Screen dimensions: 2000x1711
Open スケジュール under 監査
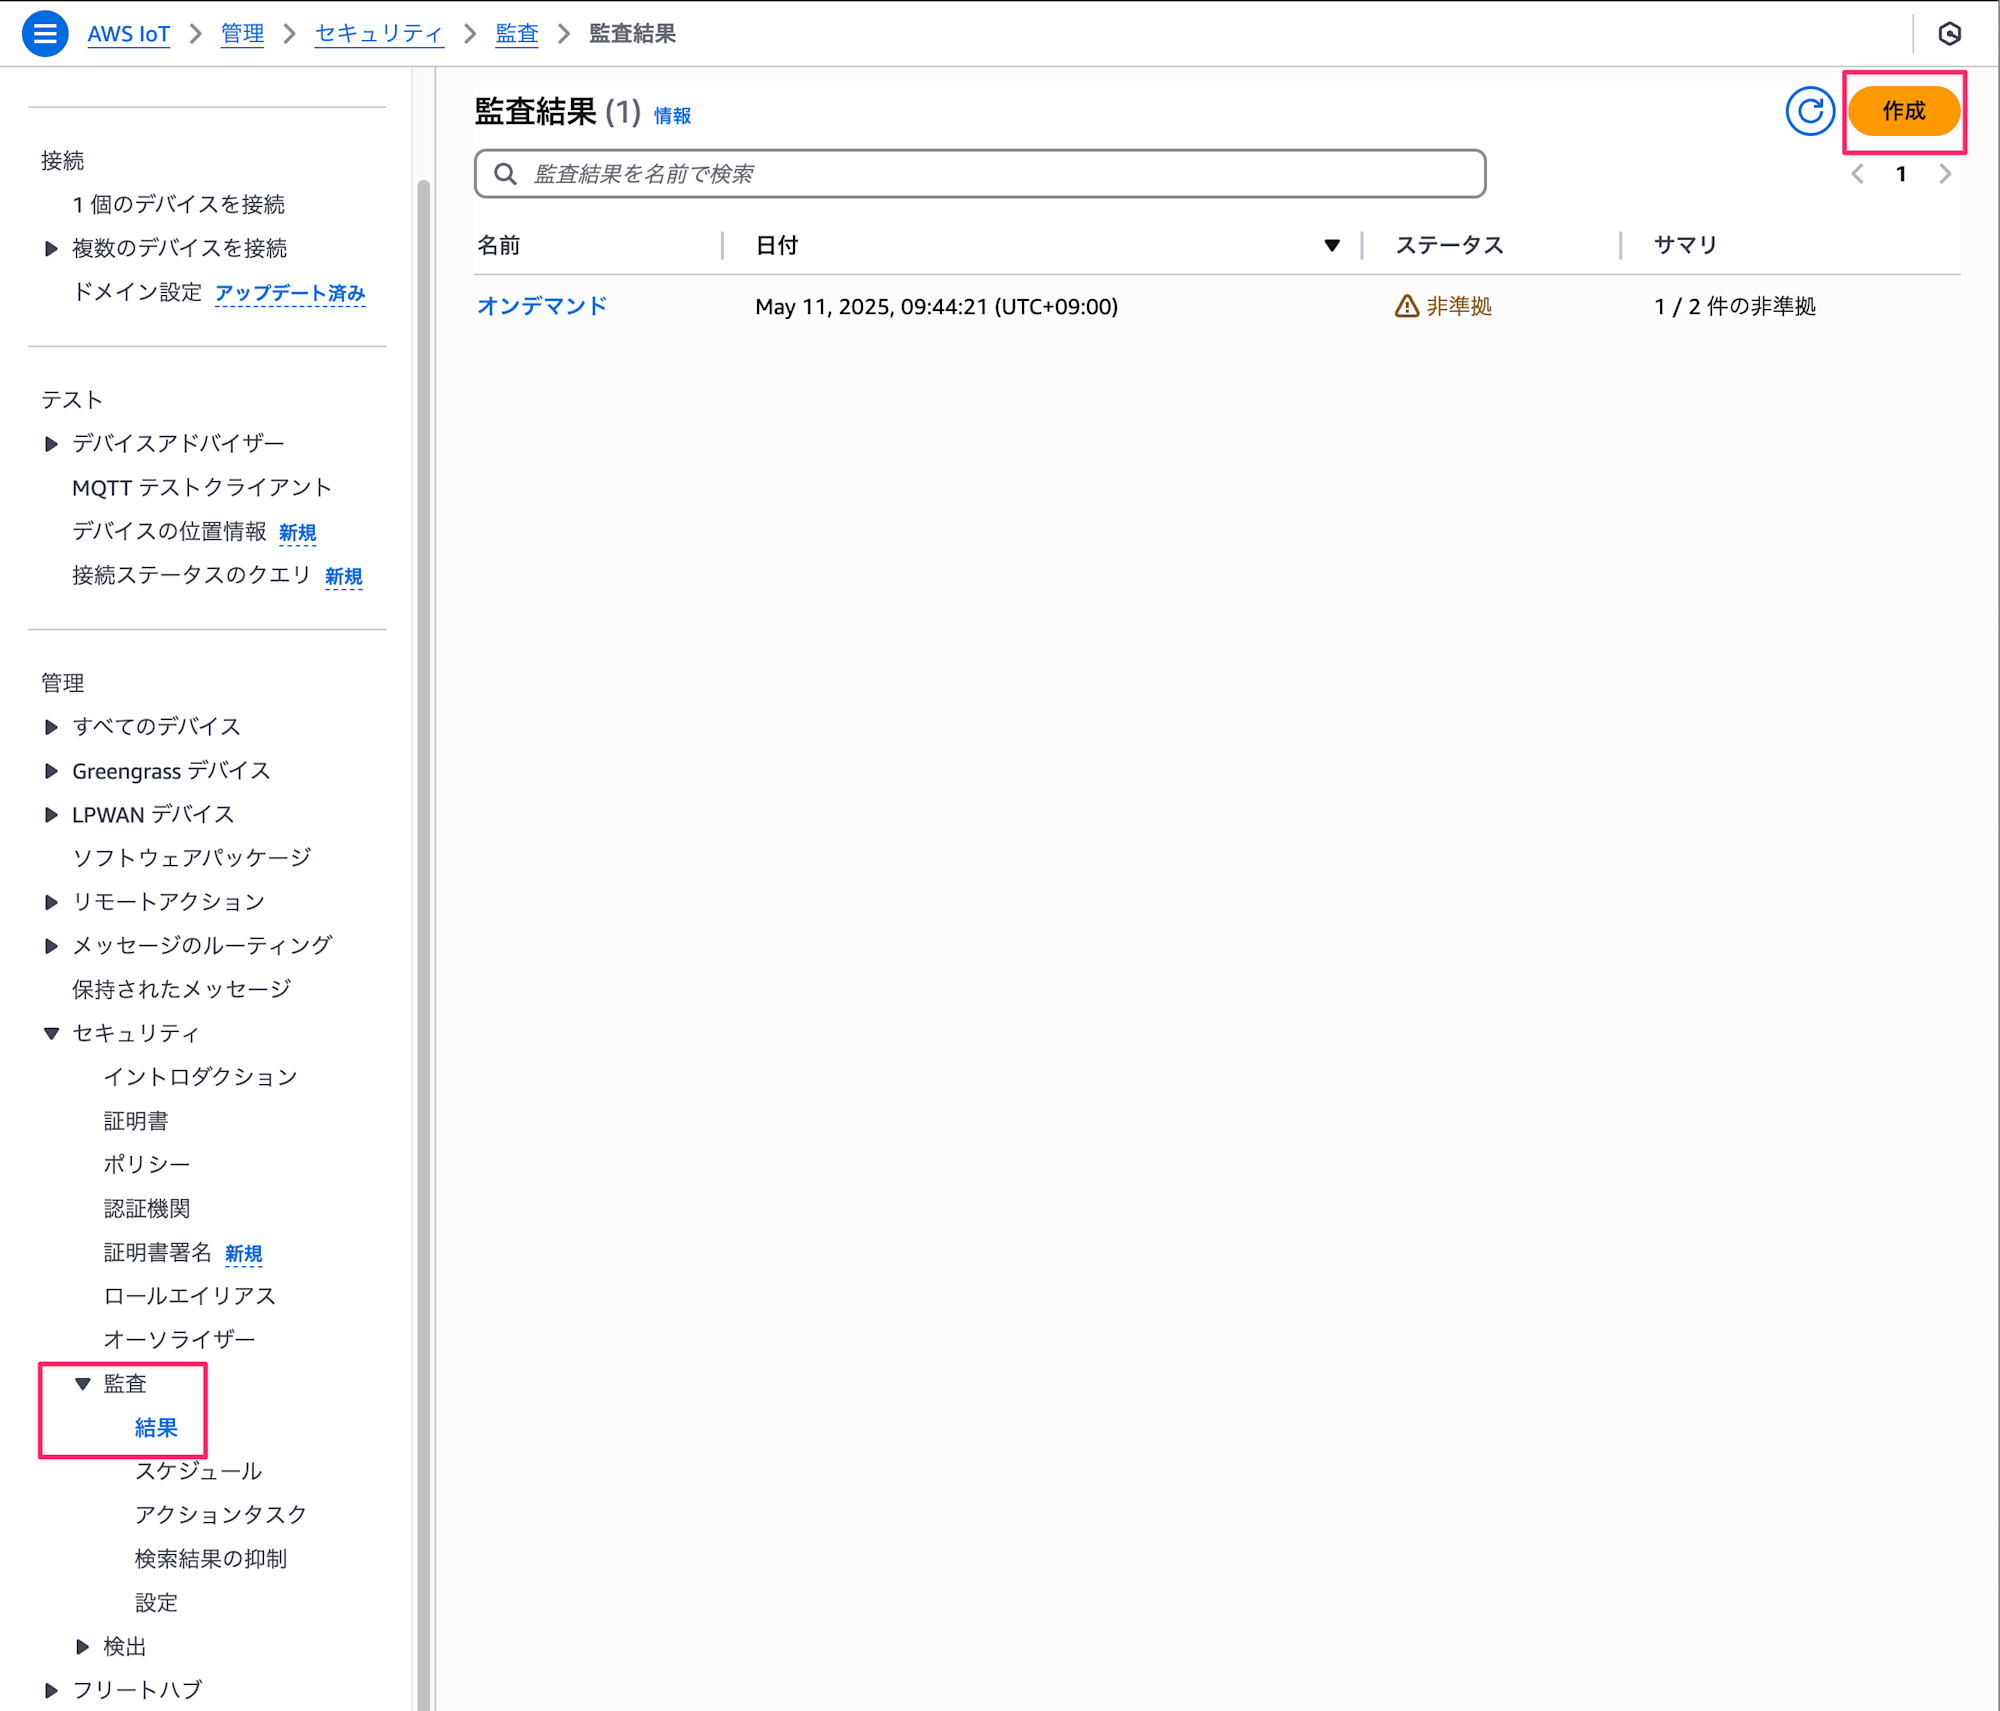coord(199,1471)
